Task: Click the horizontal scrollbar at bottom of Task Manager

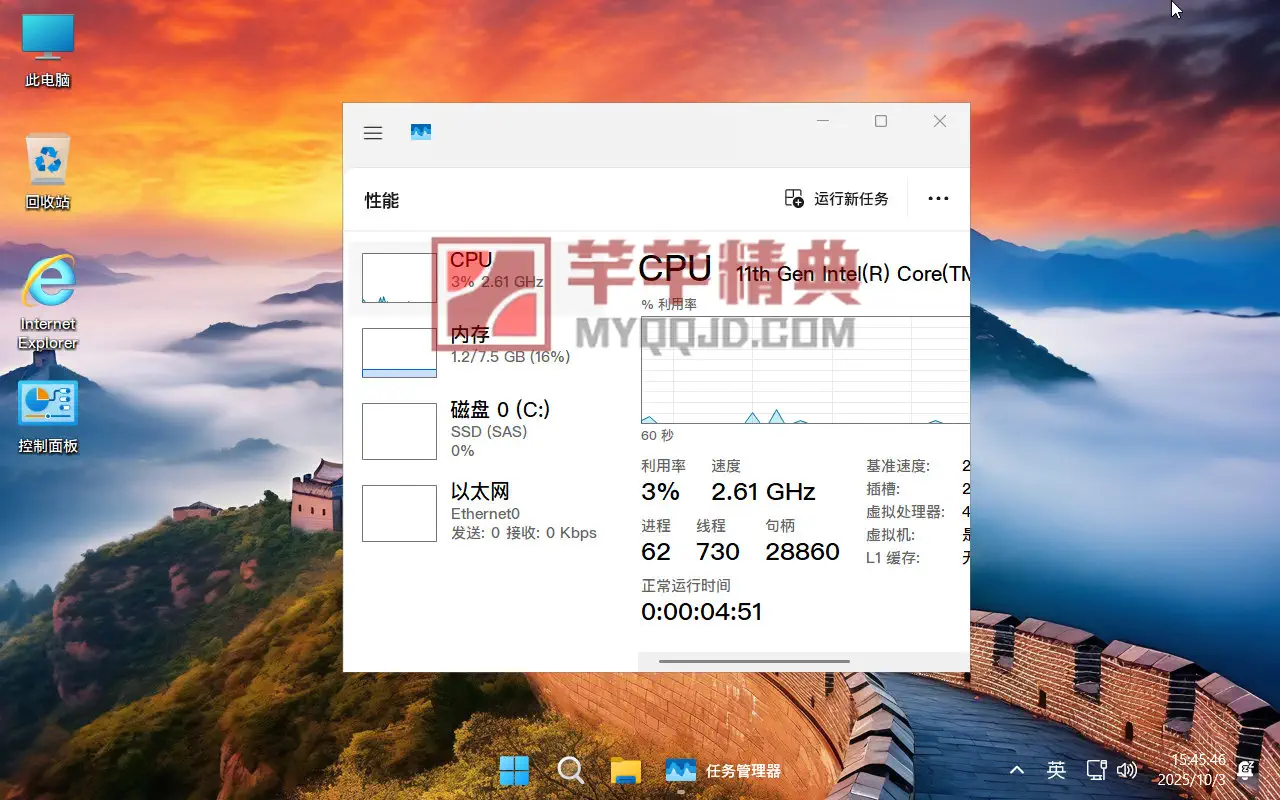Action: pos(754,661)
